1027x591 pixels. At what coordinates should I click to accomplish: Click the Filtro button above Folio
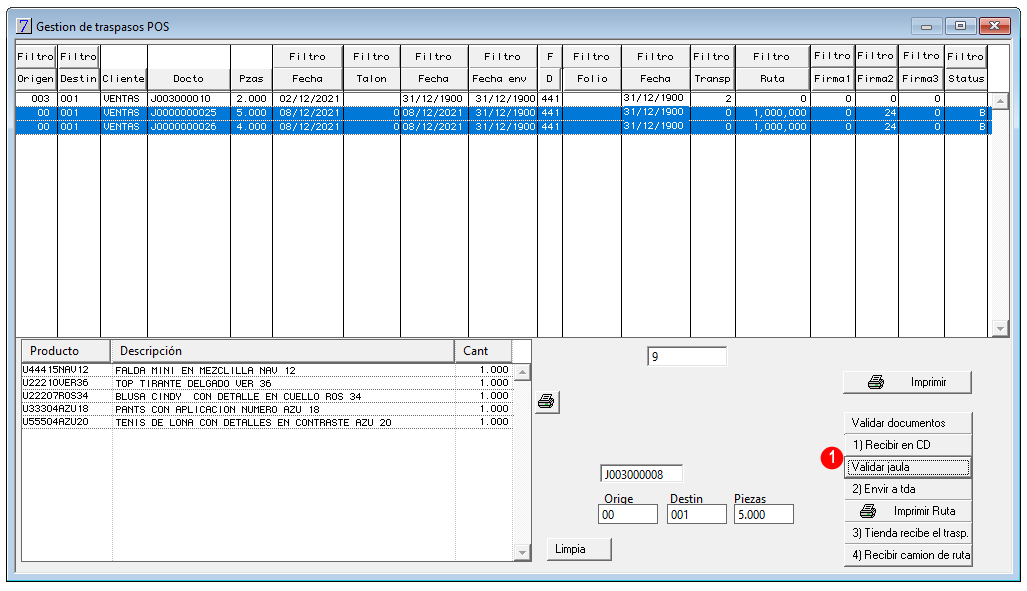(x=591, y=56)
